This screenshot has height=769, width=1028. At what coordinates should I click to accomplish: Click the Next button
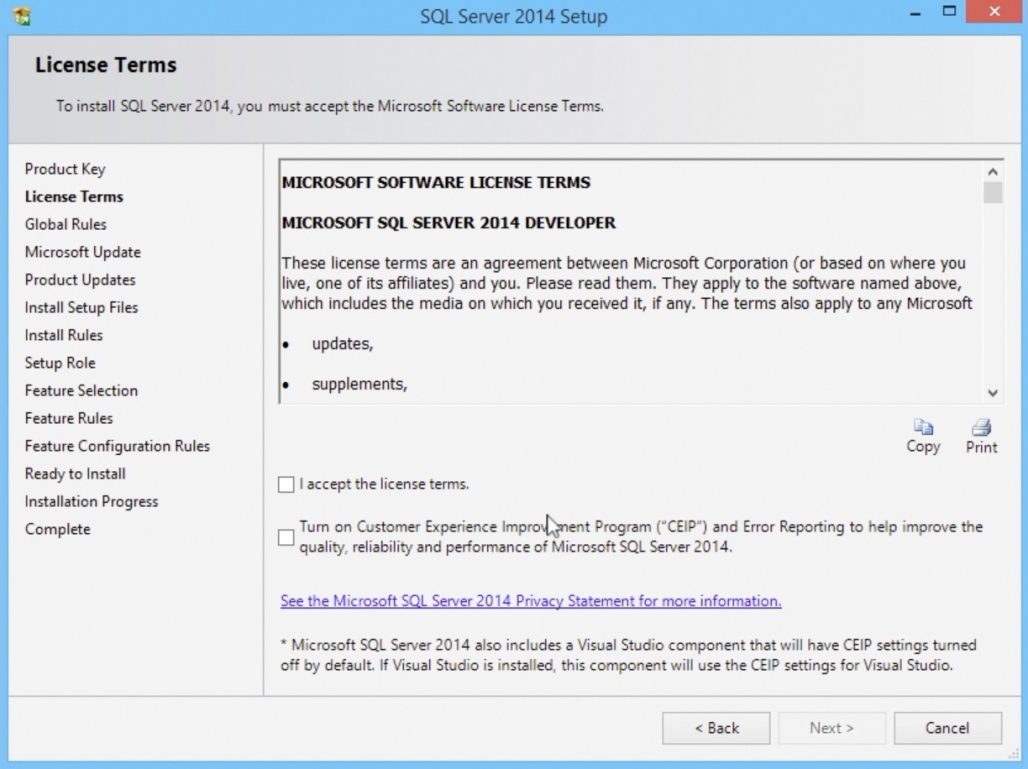(832, 728)
